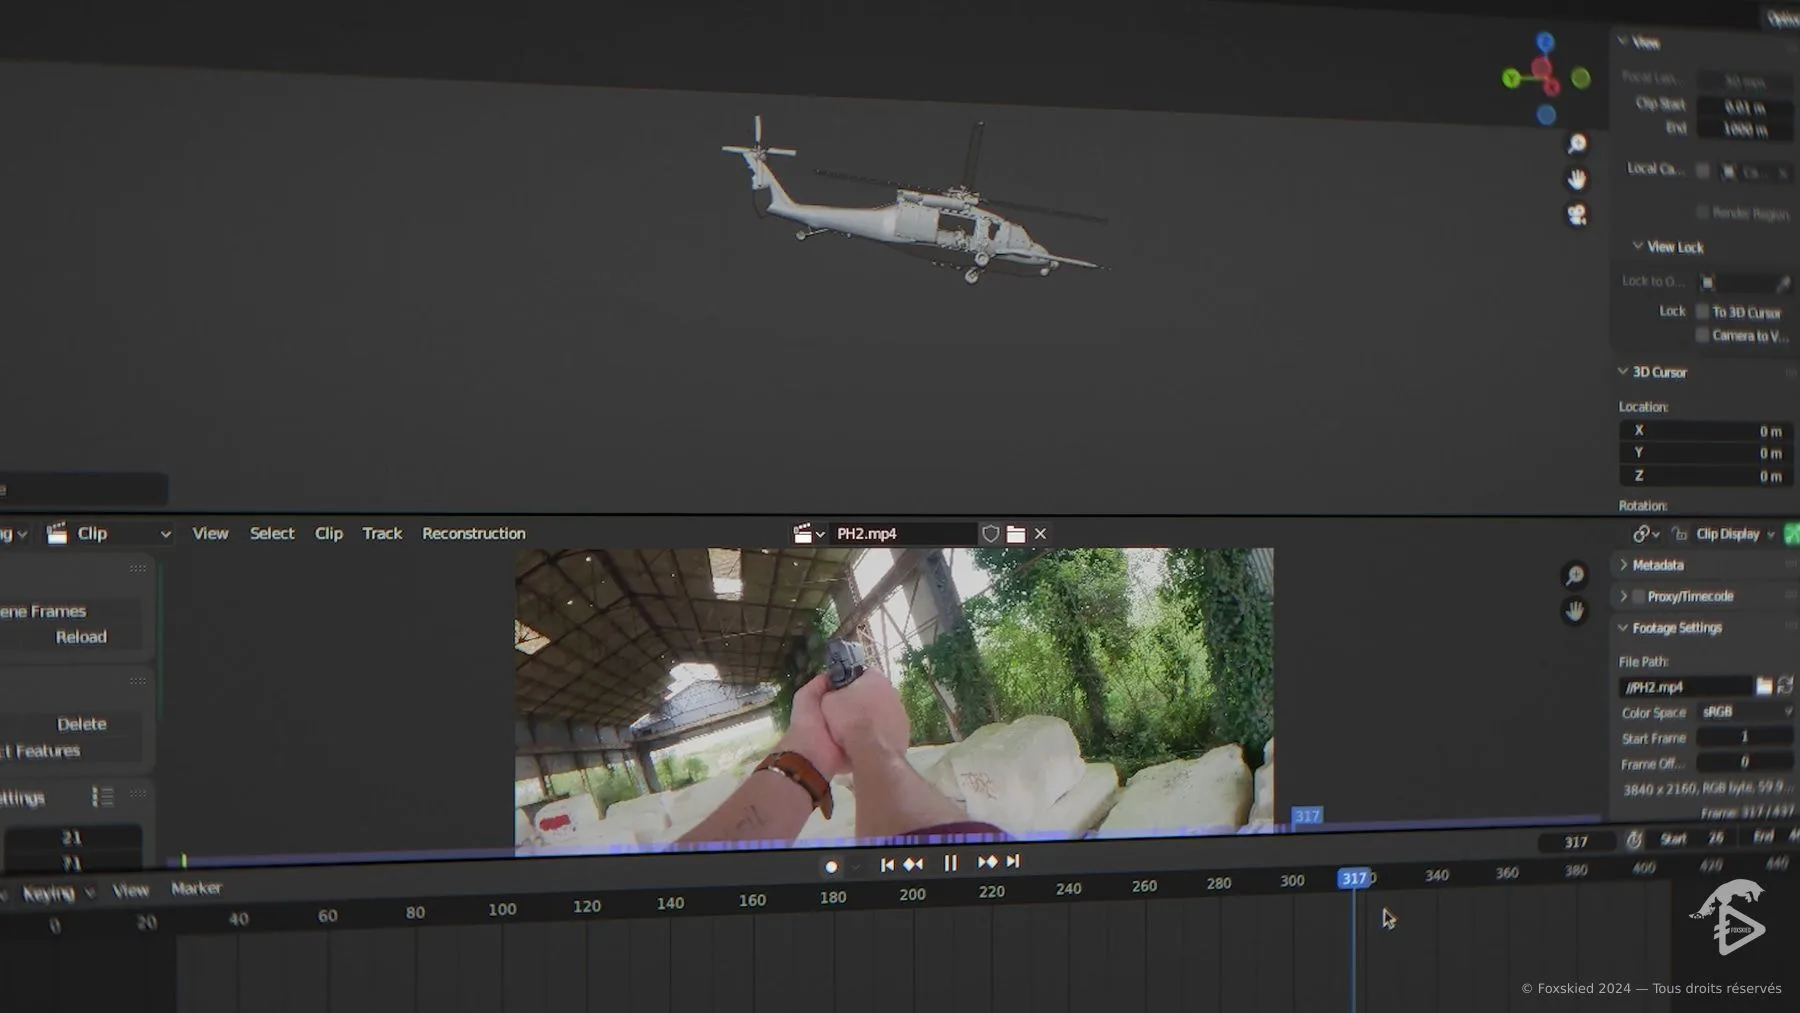The height and width of the screenshot is (1013, 1800).
Task: Open the Track menu
Action: (382, 534)
